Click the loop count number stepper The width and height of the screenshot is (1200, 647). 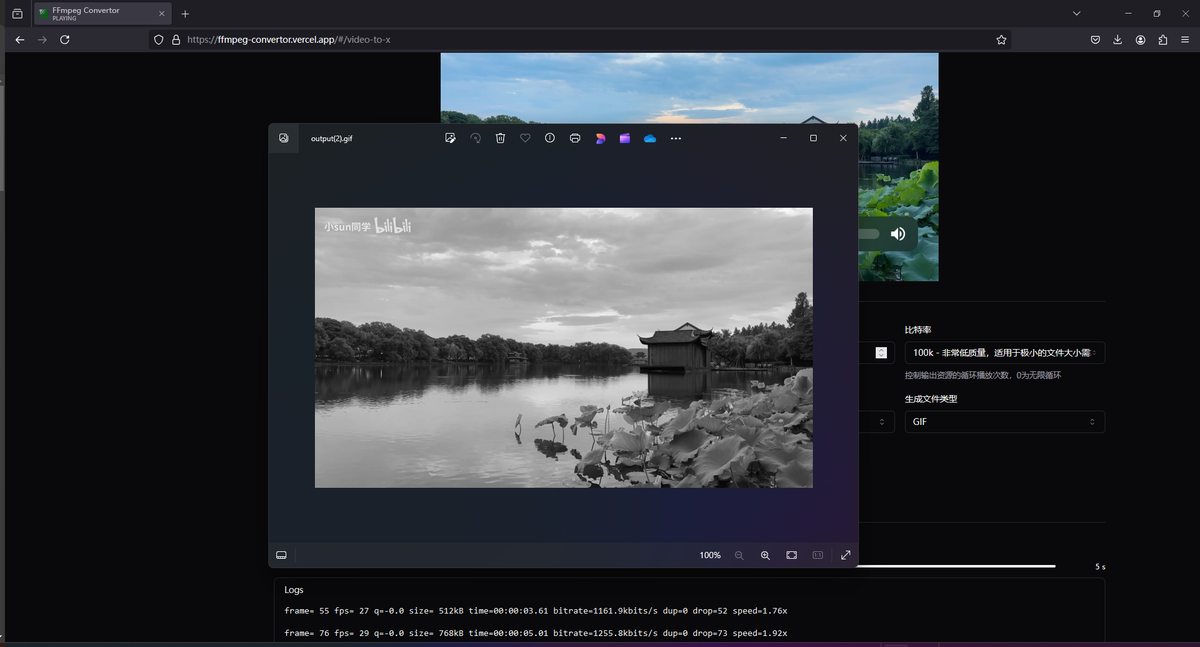click(881, 353)
